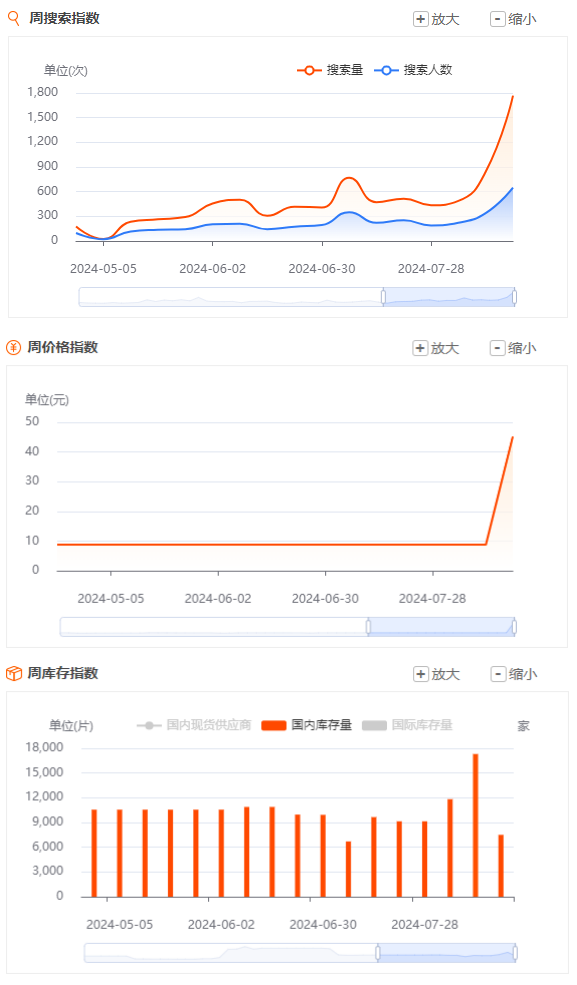Click left handle of inventory chart range slider
This screenshot has height=985, width=577.
[x=378, y=953]
